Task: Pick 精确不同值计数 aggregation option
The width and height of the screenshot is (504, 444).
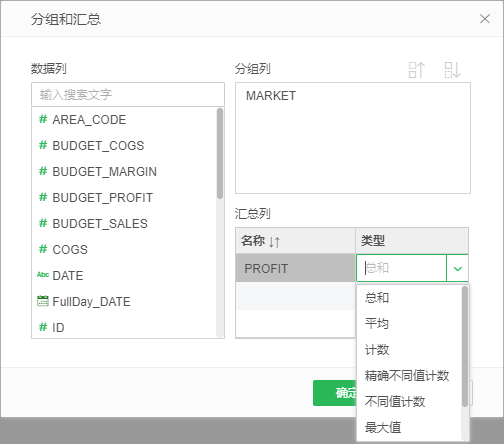Action: 409,376
